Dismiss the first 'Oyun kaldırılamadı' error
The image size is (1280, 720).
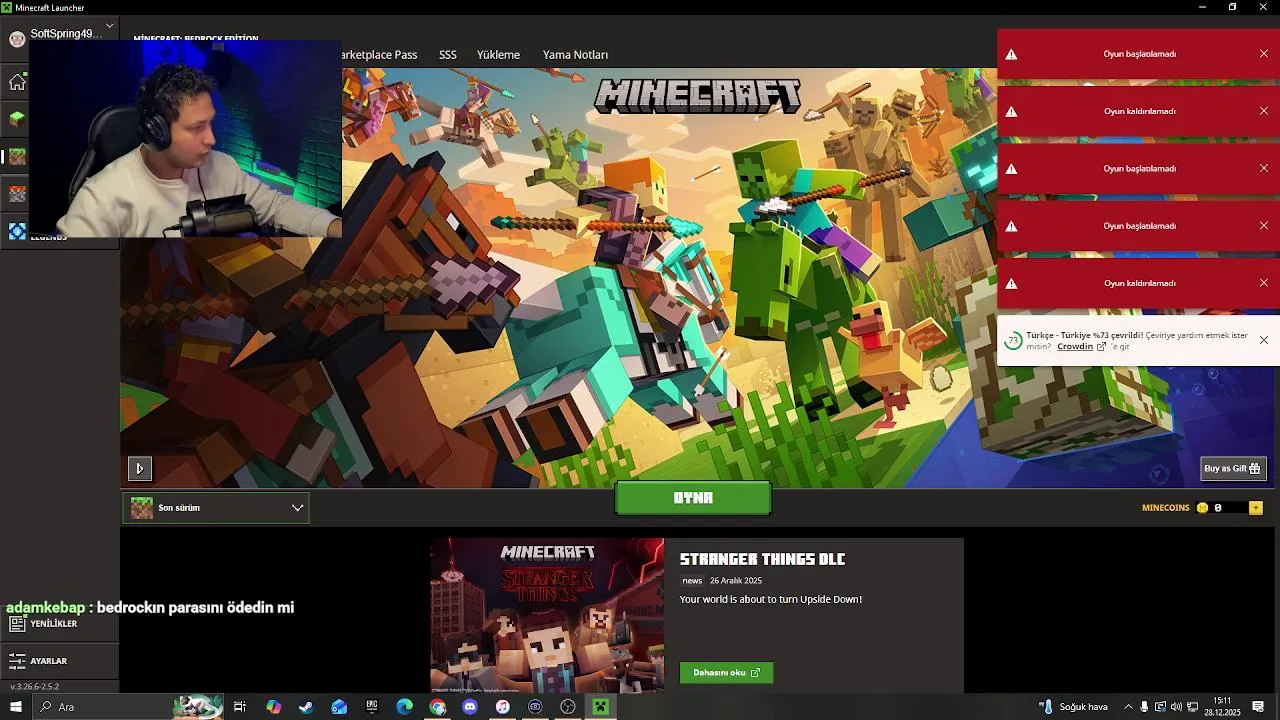click(1264, 111)
